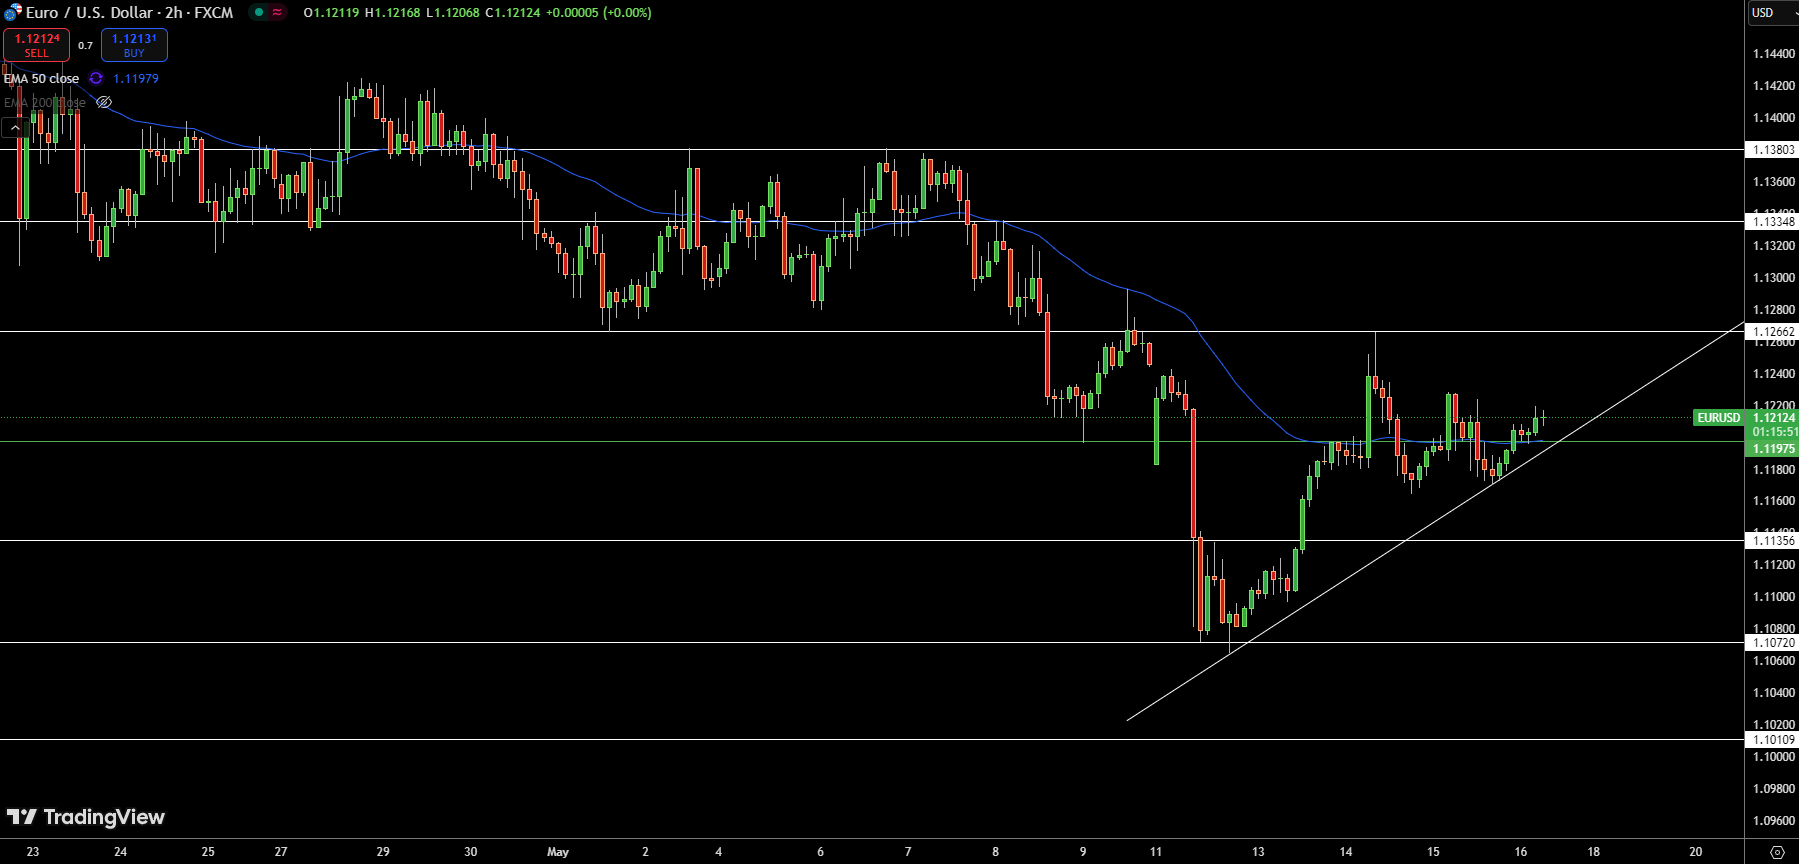This screenshot has width=1799, height=864.
Task: Select the EMA 50 close indicator label
Action: (x=41, y=78)
